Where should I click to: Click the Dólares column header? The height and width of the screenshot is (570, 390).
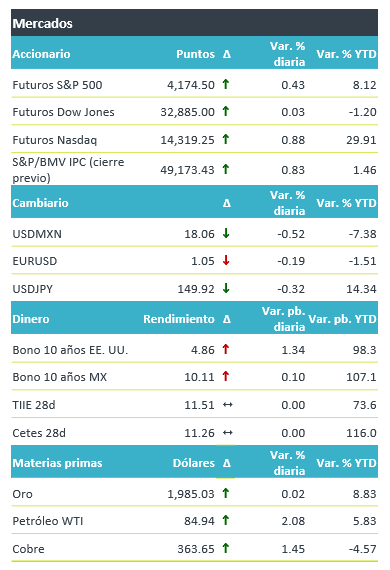pyautogui.click(x=194, y=463)
